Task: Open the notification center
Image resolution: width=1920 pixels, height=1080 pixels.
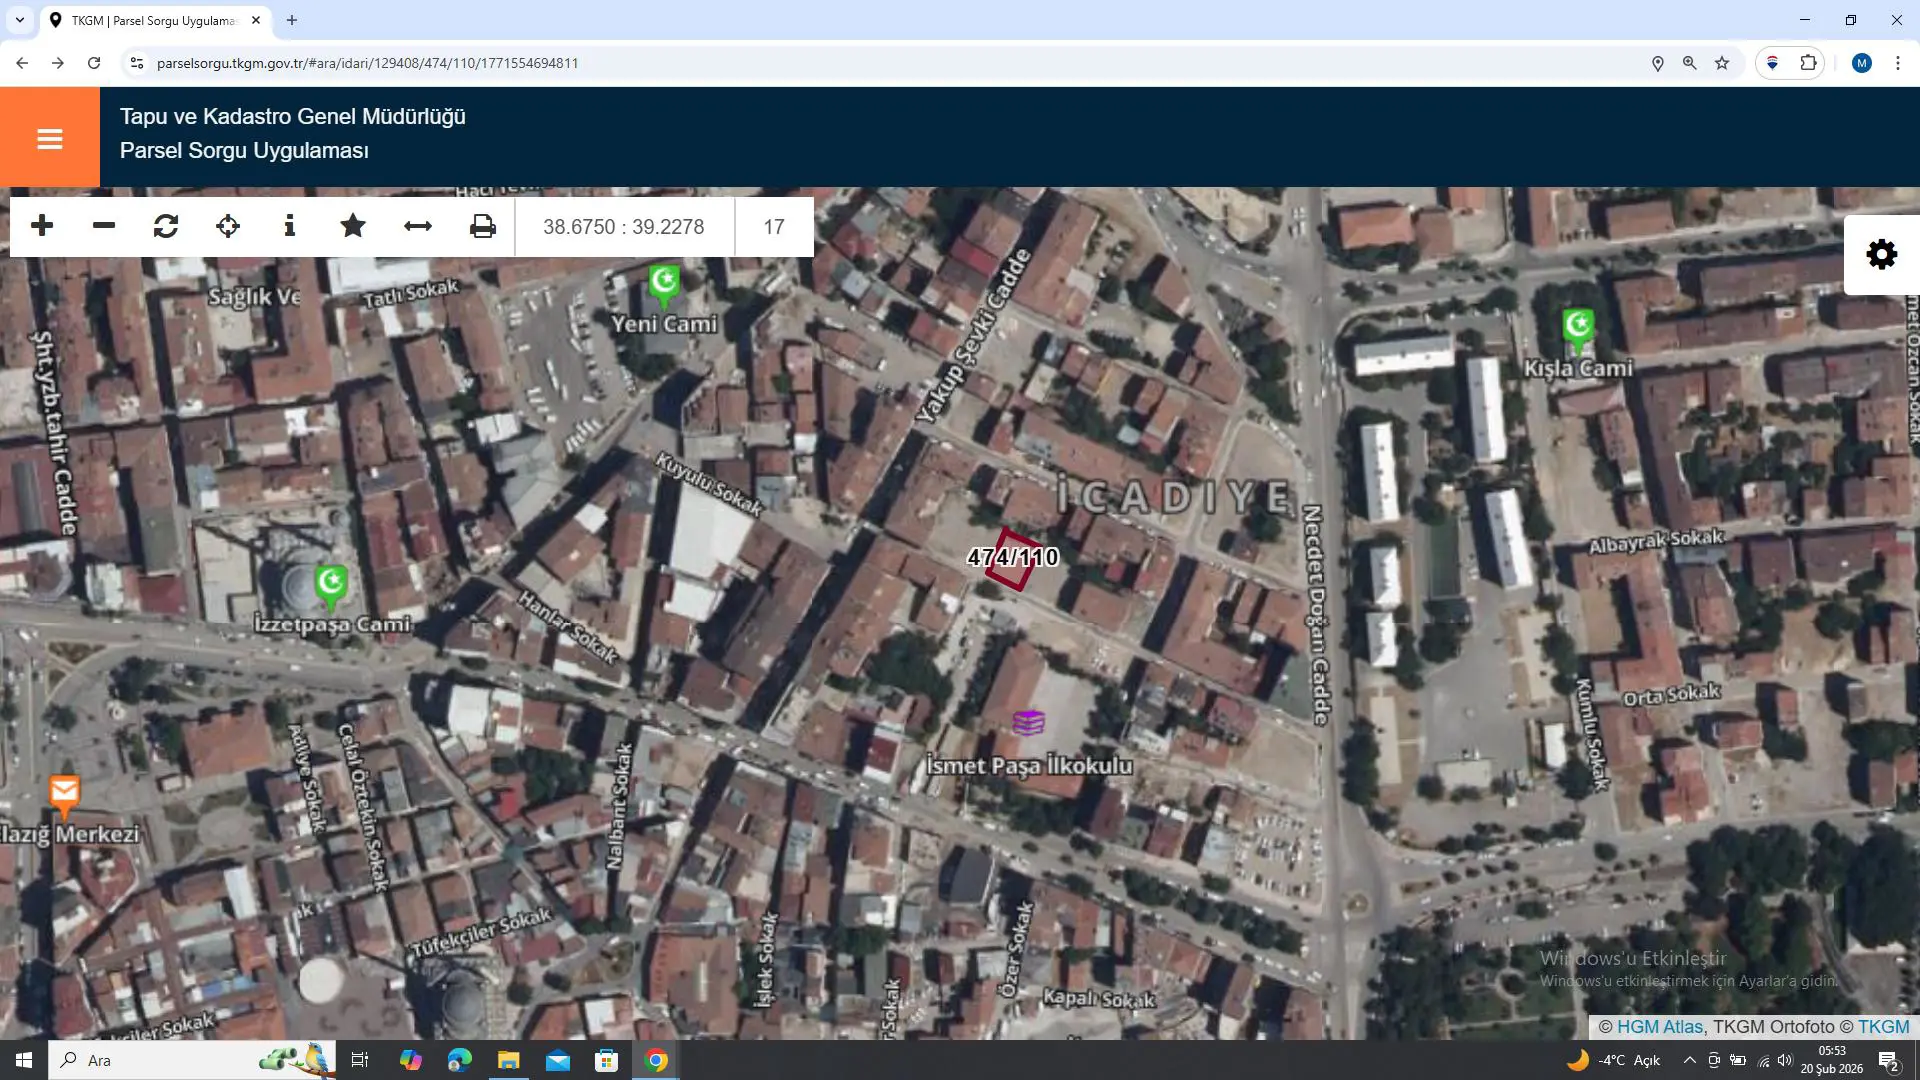Action: 1888,1060
